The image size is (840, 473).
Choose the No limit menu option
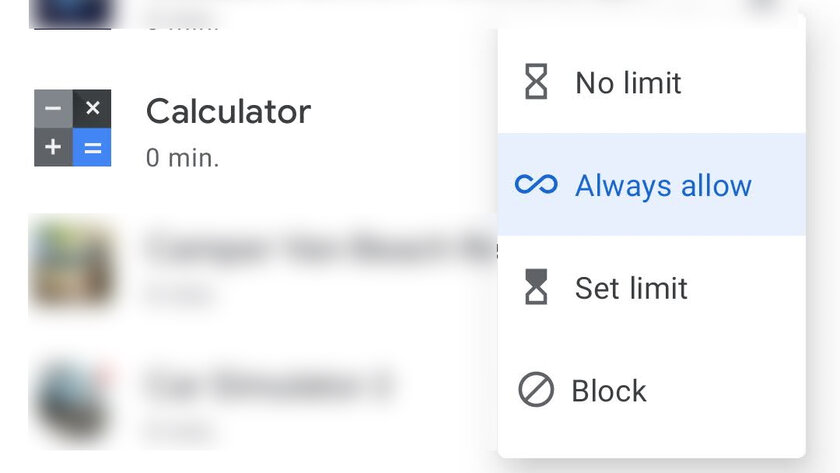(x=651, y=82)
